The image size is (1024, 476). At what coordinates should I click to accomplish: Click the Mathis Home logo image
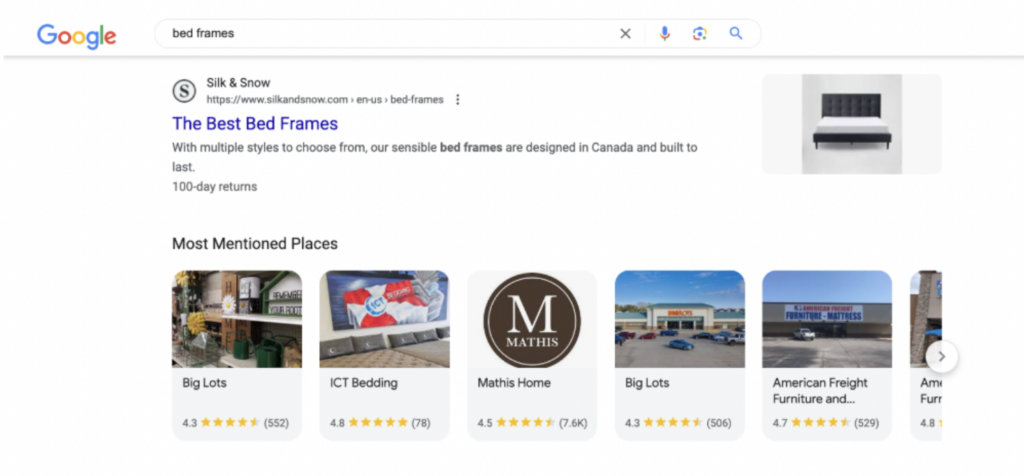pyautogui.click(x=532, y=319)
